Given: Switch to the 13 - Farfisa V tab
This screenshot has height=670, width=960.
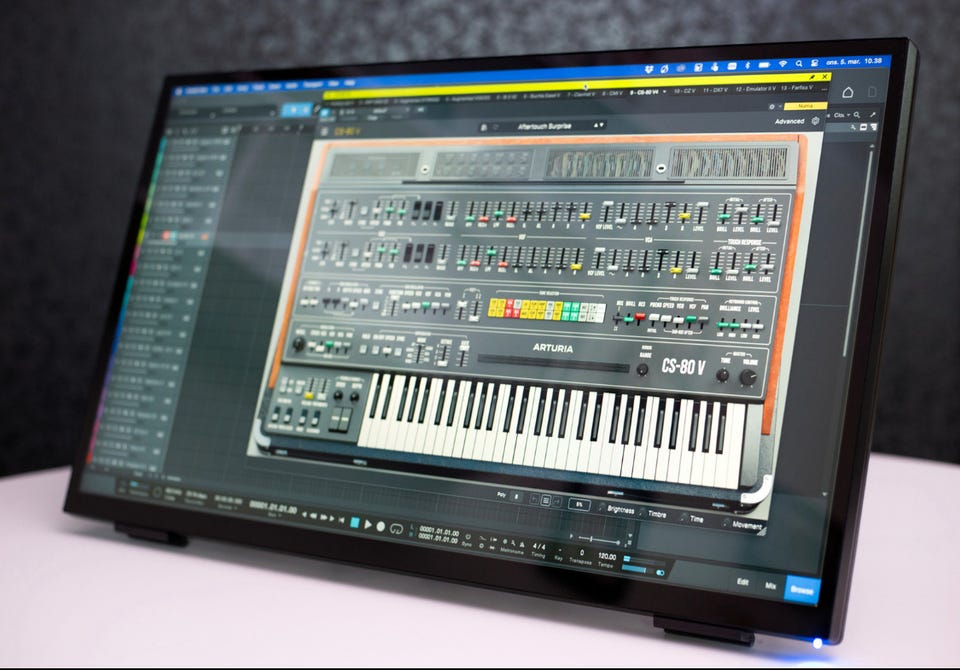Looking at the screenshot, I should click(x=797, y=88).
